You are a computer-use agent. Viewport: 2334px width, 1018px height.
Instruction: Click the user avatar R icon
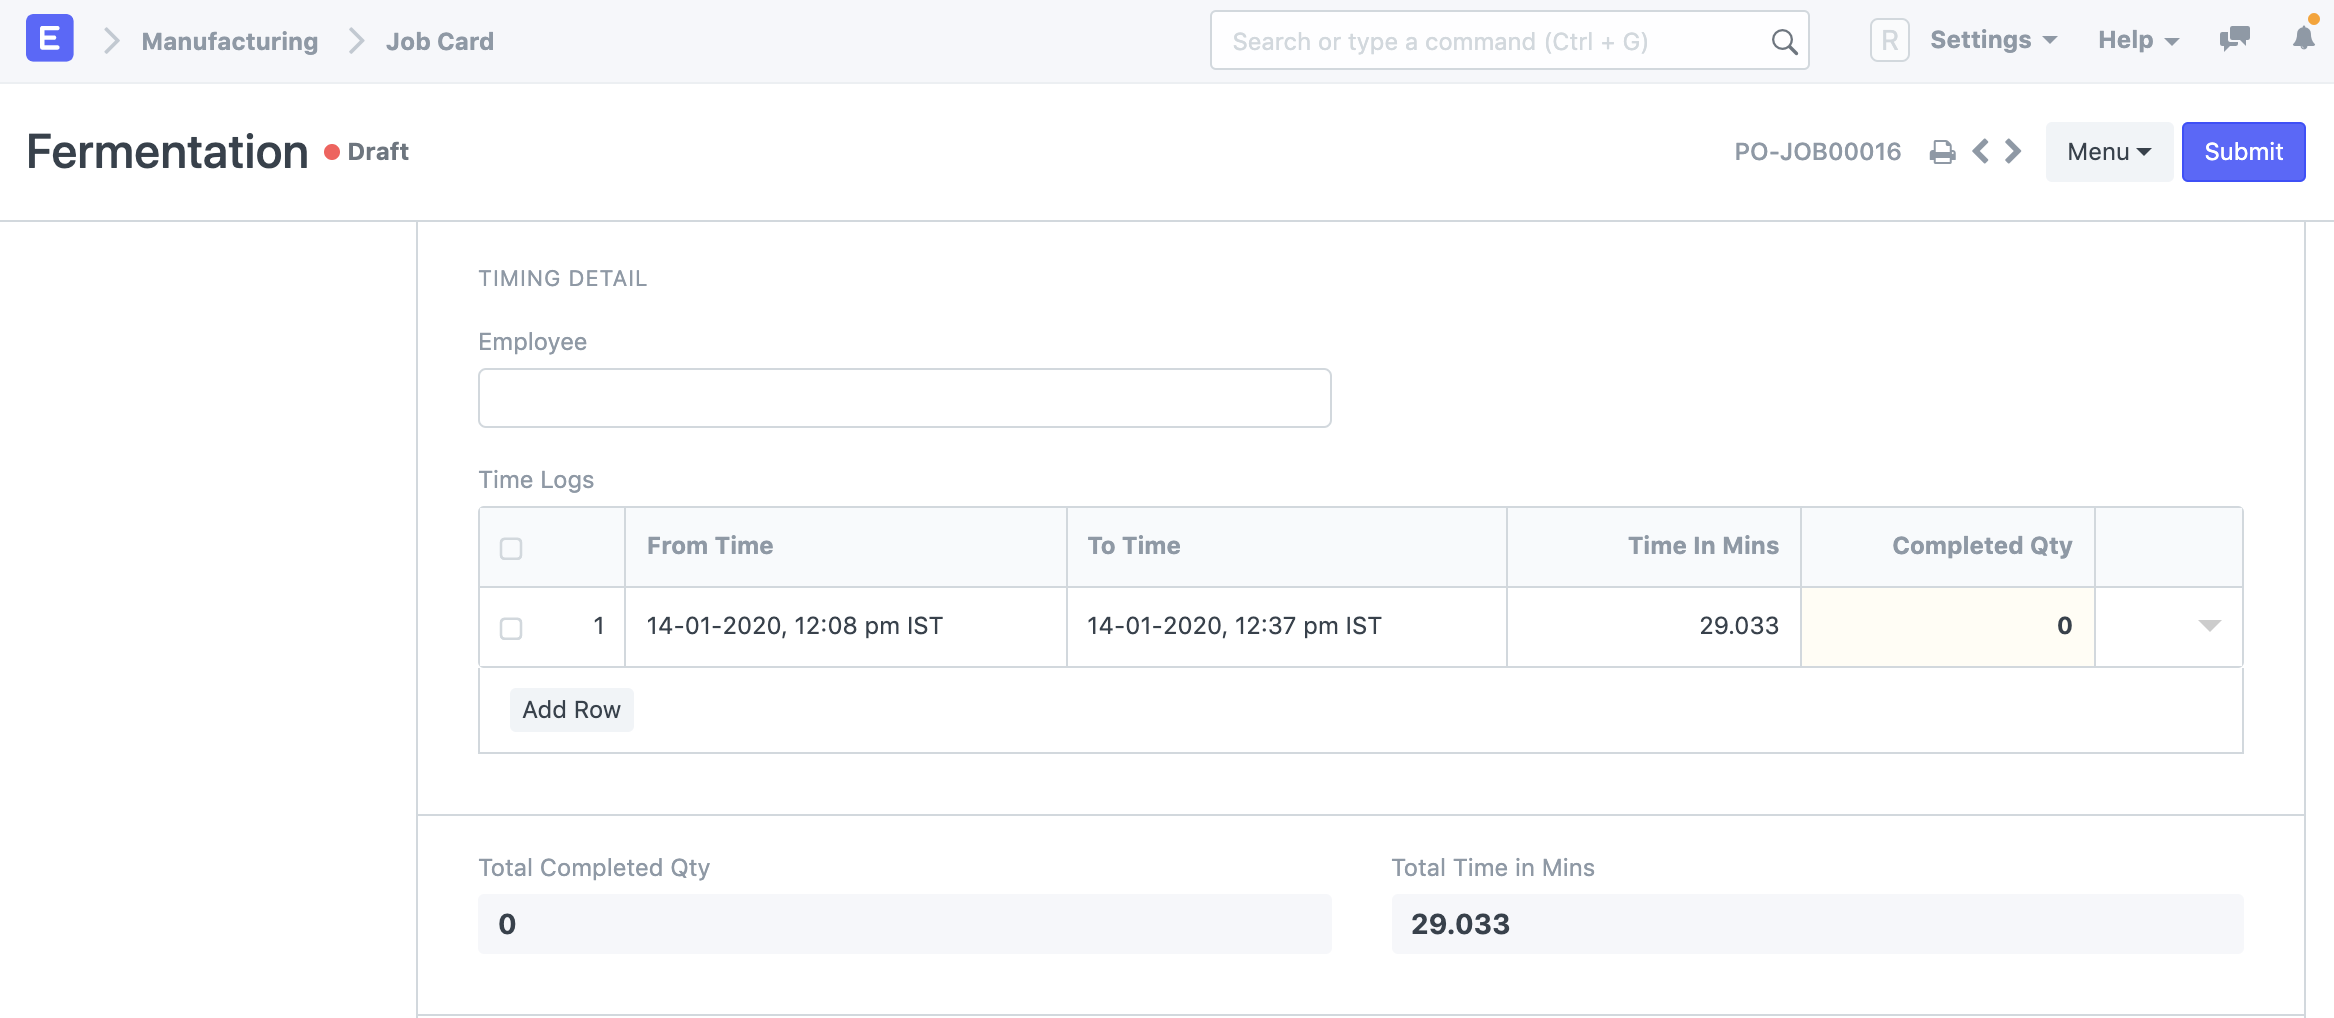[1889, 41]
